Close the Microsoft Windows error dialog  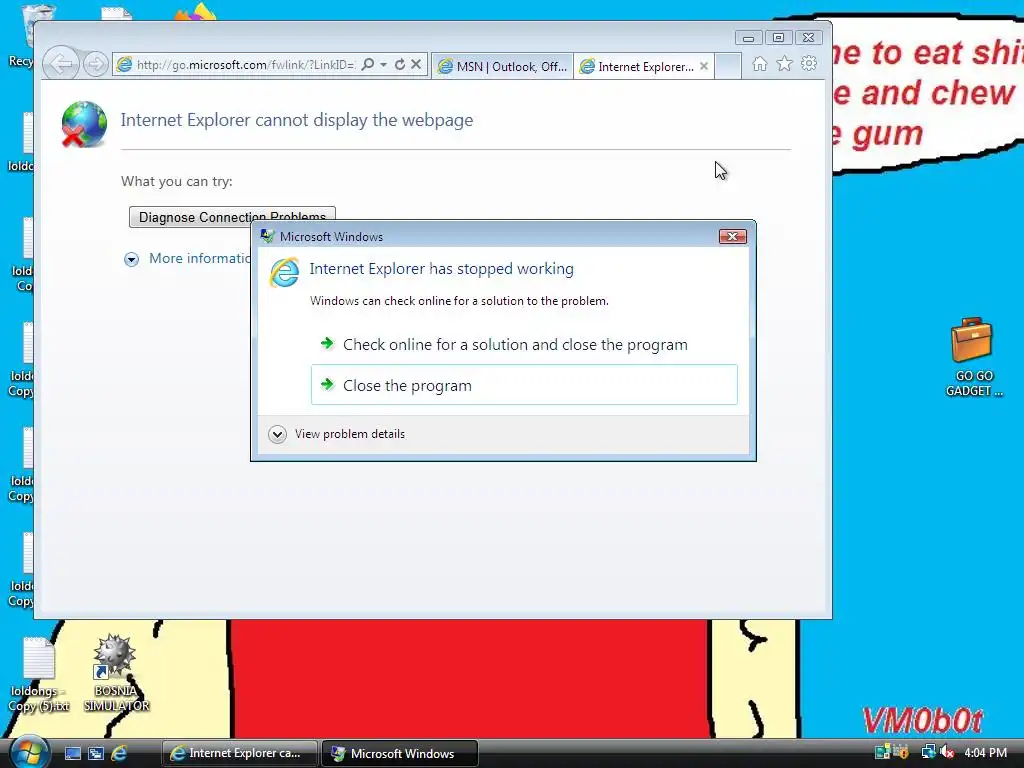[x=732, y=236]
